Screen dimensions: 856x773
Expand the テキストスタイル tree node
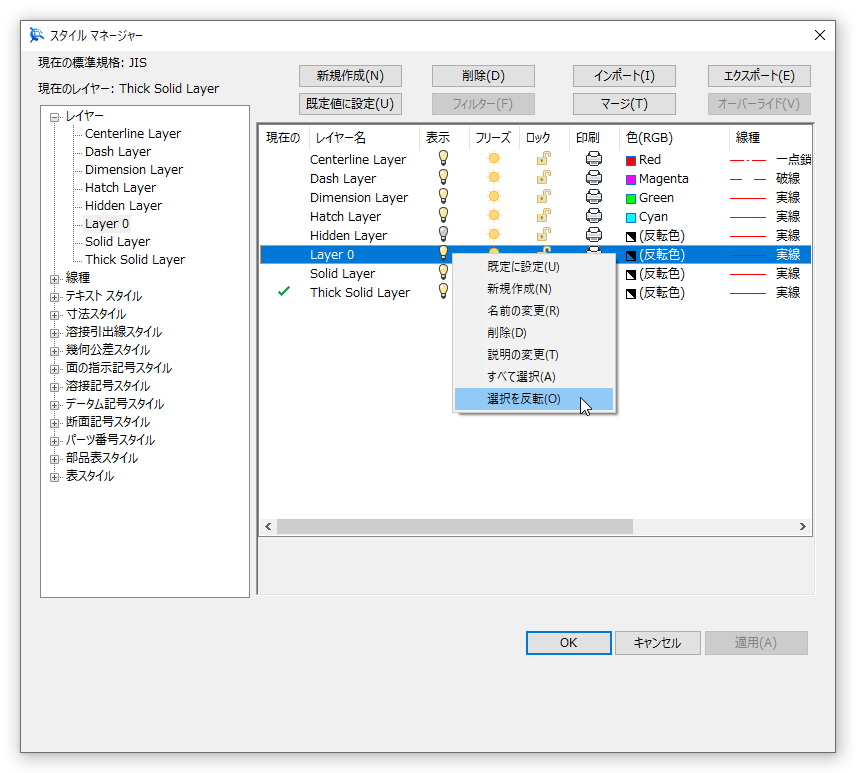pos(54,295)
